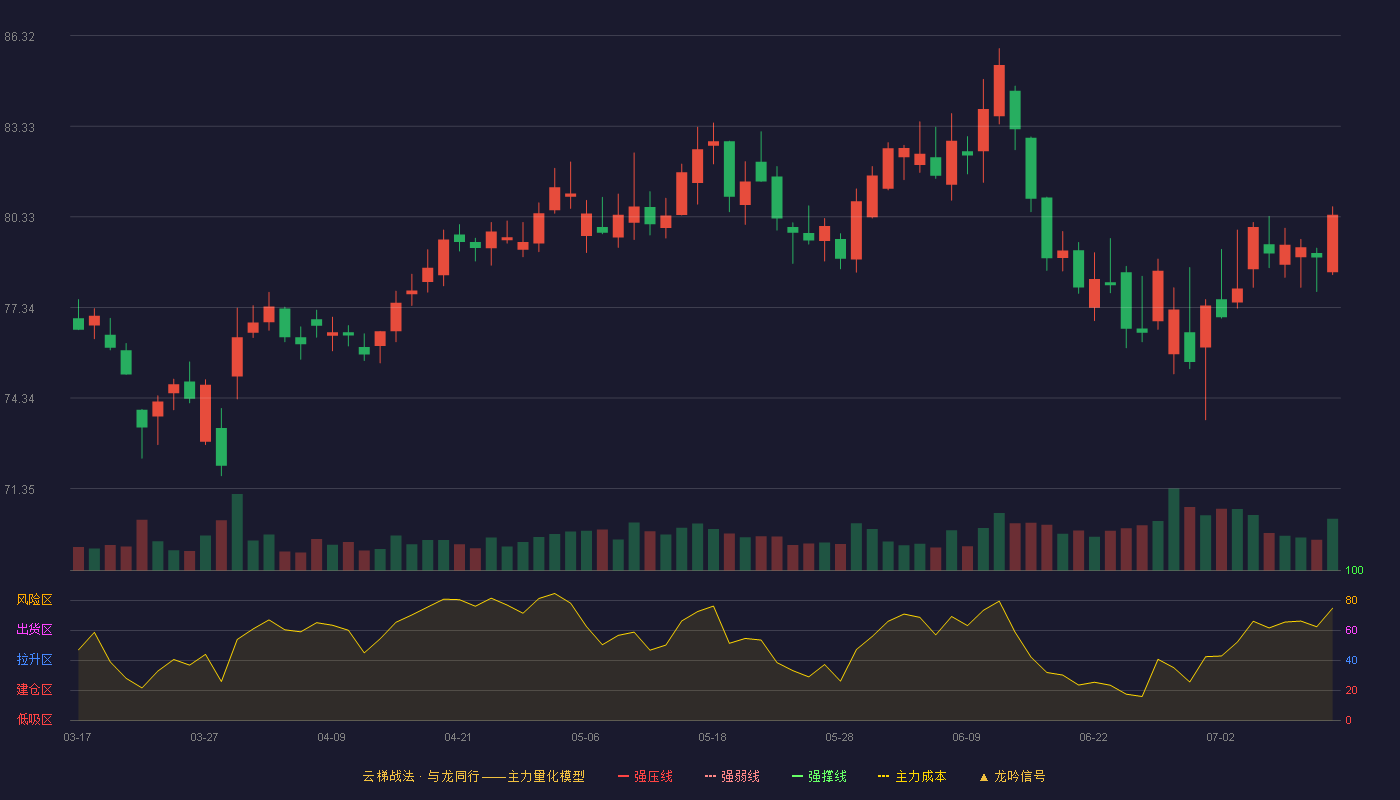Select the 拉升区 zone label
The image size is (1400, 800).
tap(34, 660)
